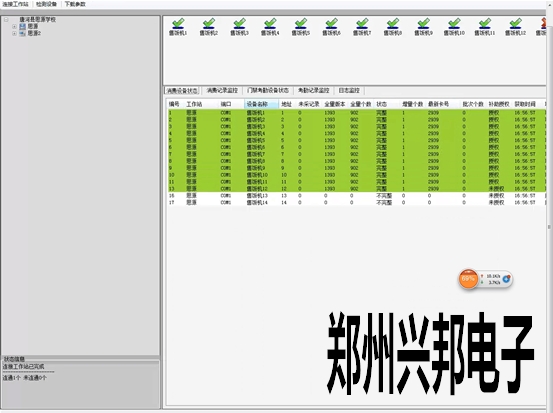Sort by the 获取时间 column header

pos(525,104)
